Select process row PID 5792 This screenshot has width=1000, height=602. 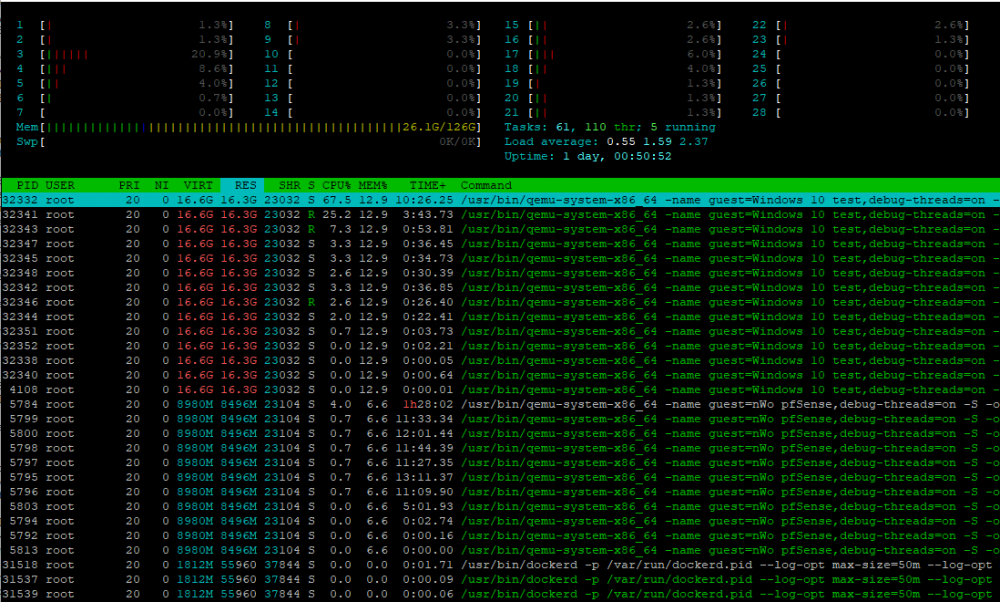(x=500, y=536)
